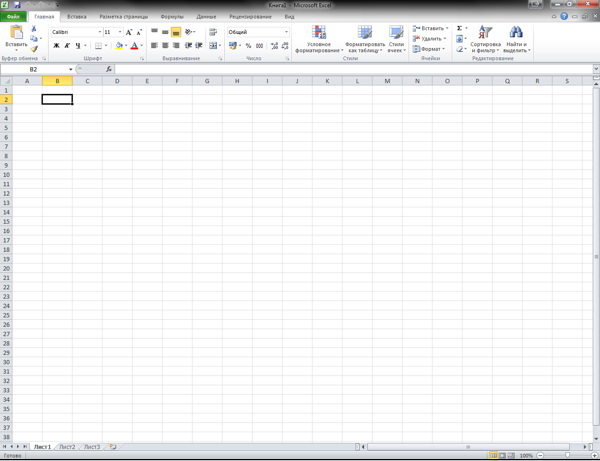600x461 pixels.
Task: Click the Удалить cells button
Action: point(430,39)
